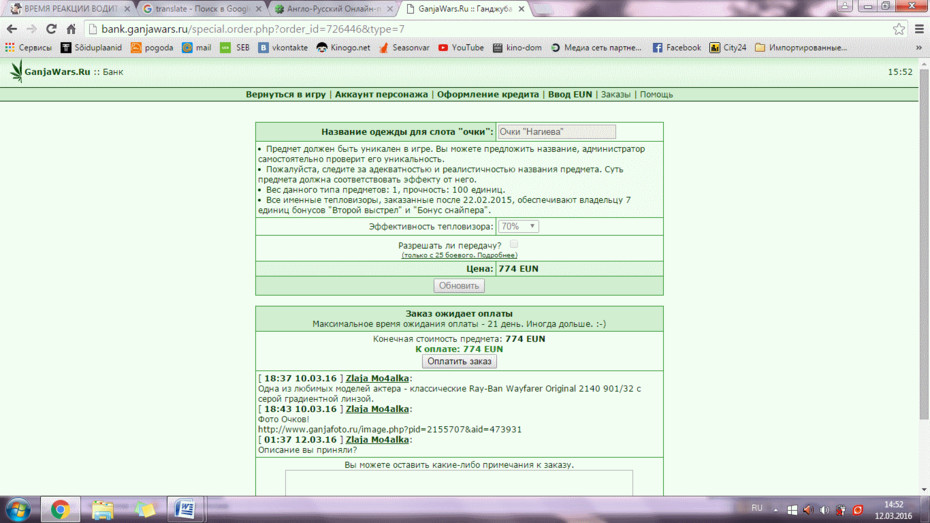Select the GanjaWars.Ru browser tab

[464, 9]
